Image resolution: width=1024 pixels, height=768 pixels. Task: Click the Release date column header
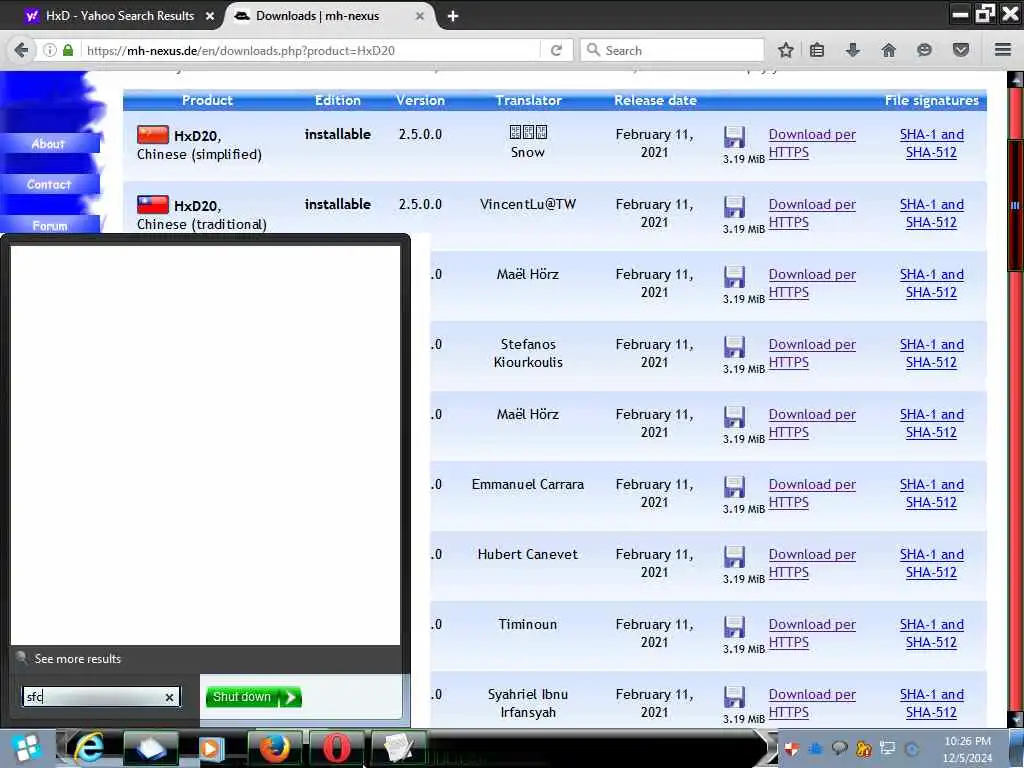(655, 100)
